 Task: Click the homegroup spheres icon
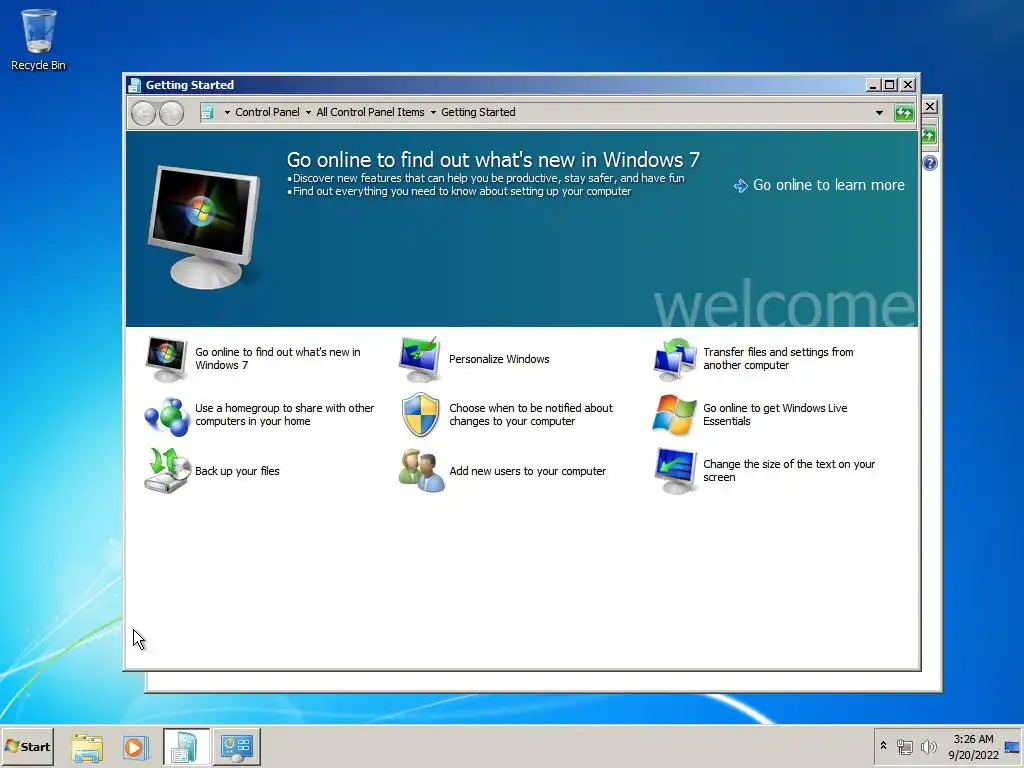(167, 415)
